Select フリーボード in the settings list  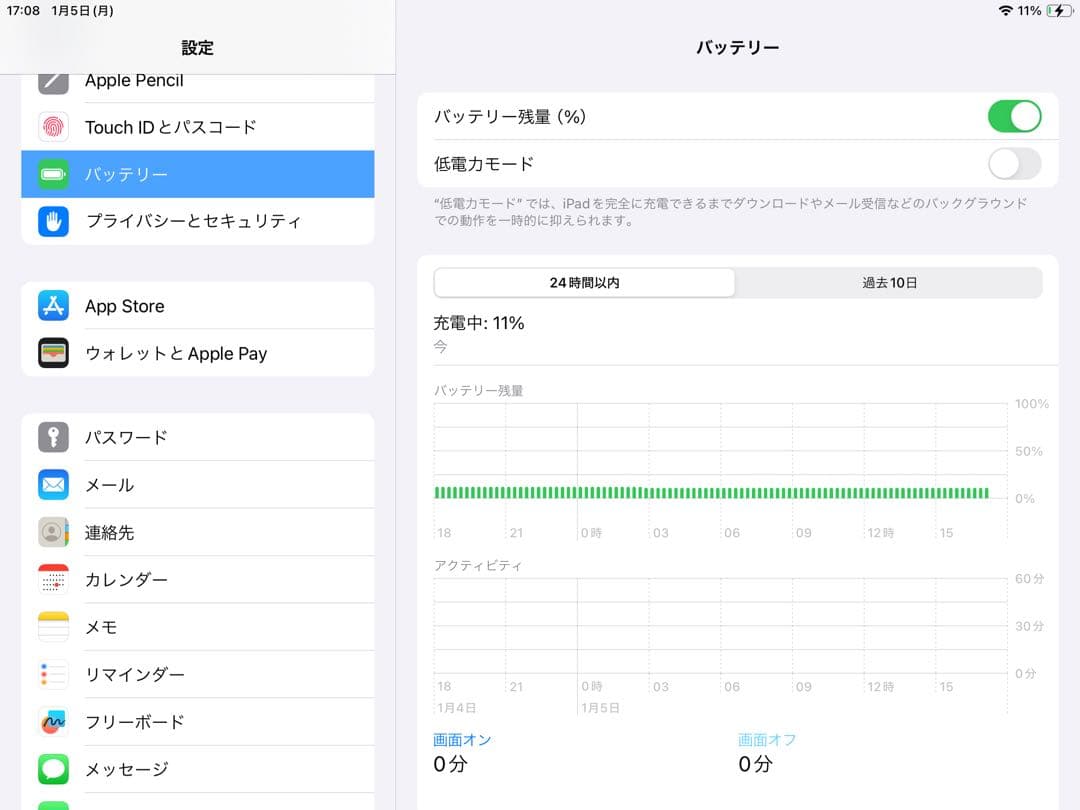[x=52, y=722]
